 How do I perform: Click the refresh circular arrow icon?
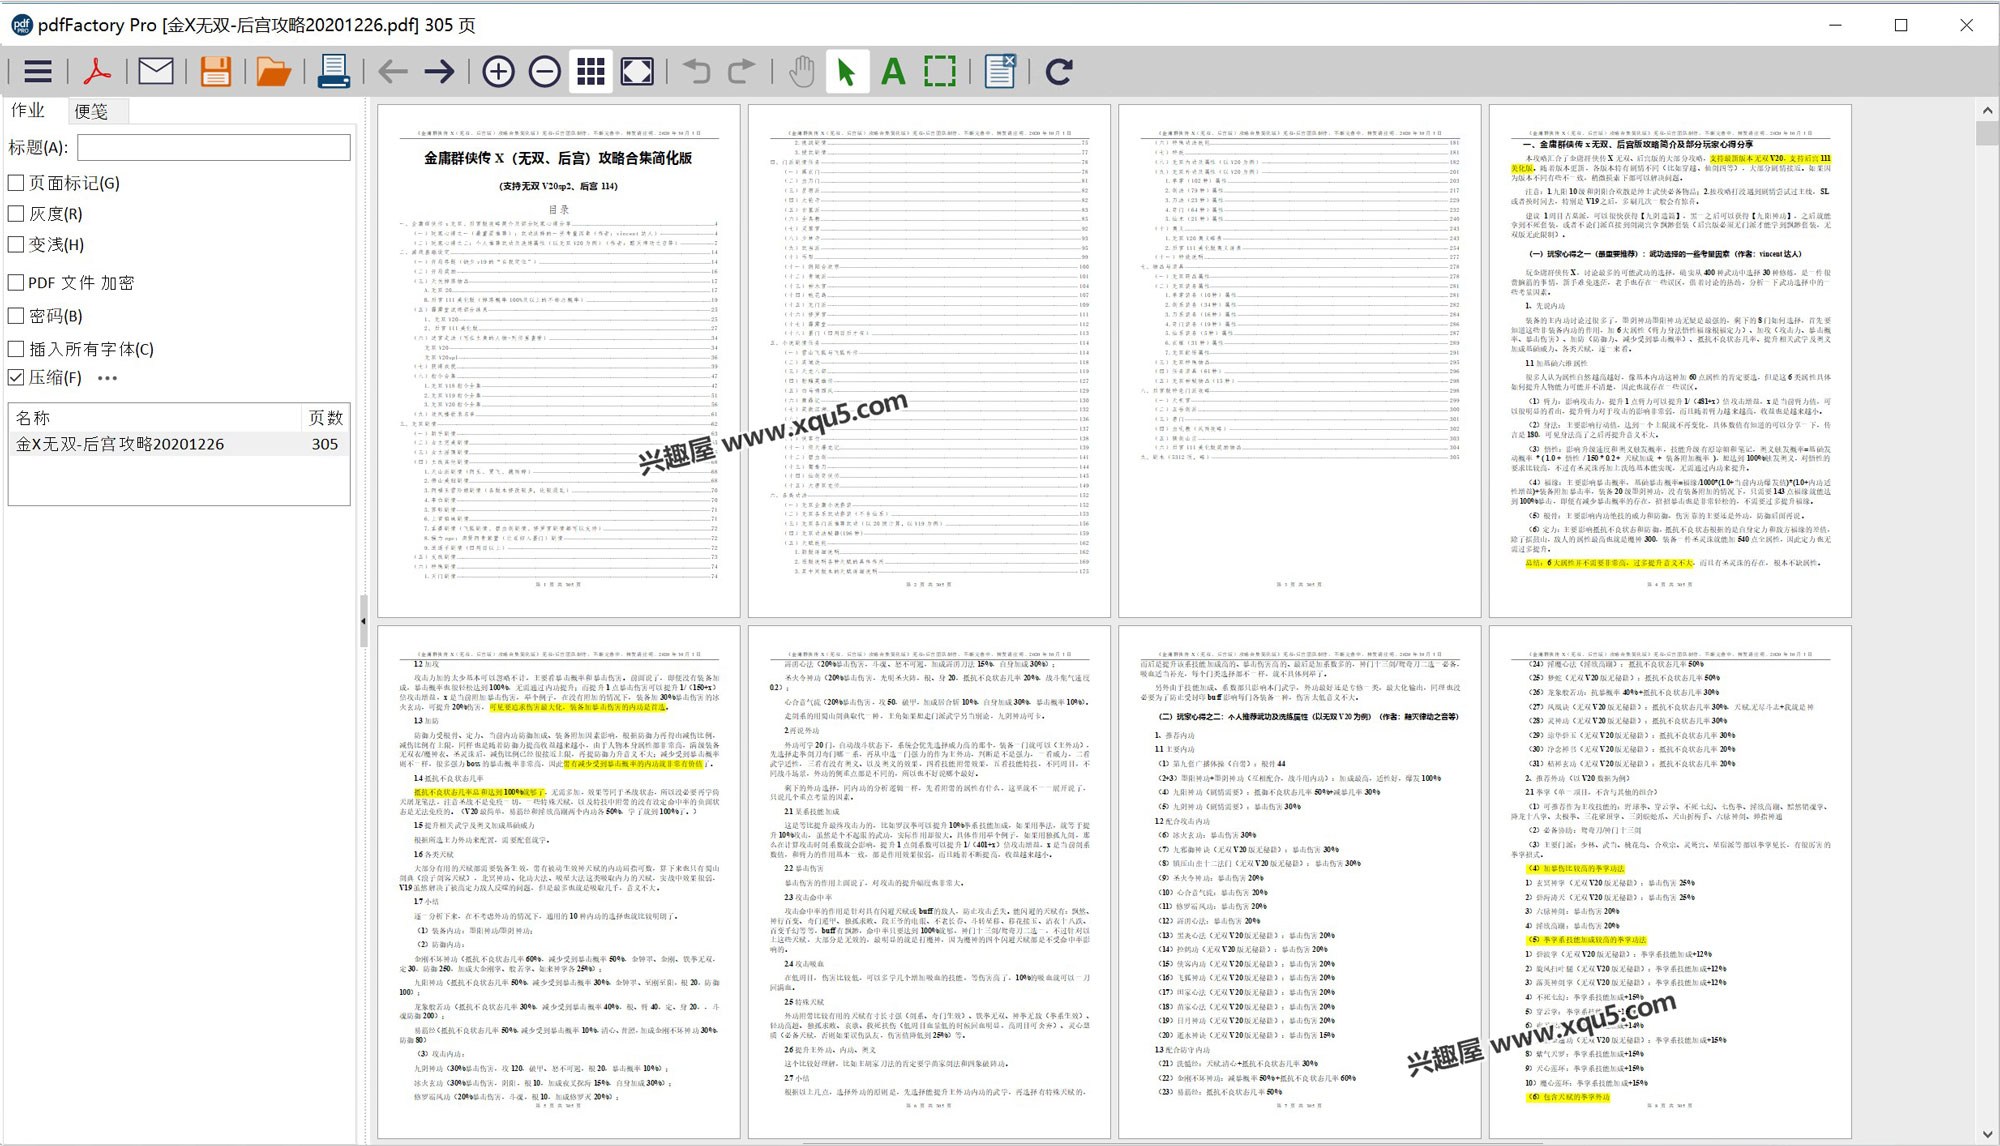click(x=1058, y=71)
